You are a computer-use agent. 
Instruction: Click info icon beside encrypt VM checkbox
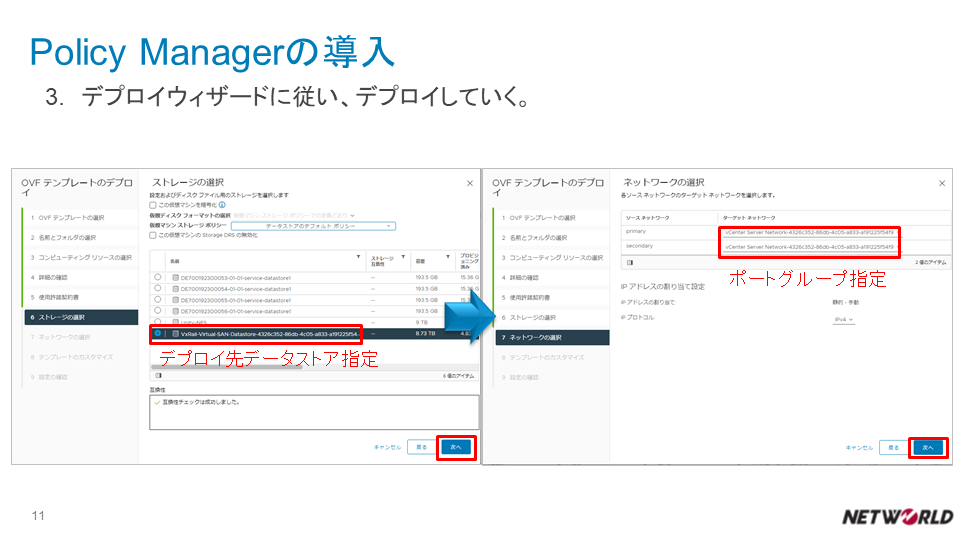tap(222, 205)
